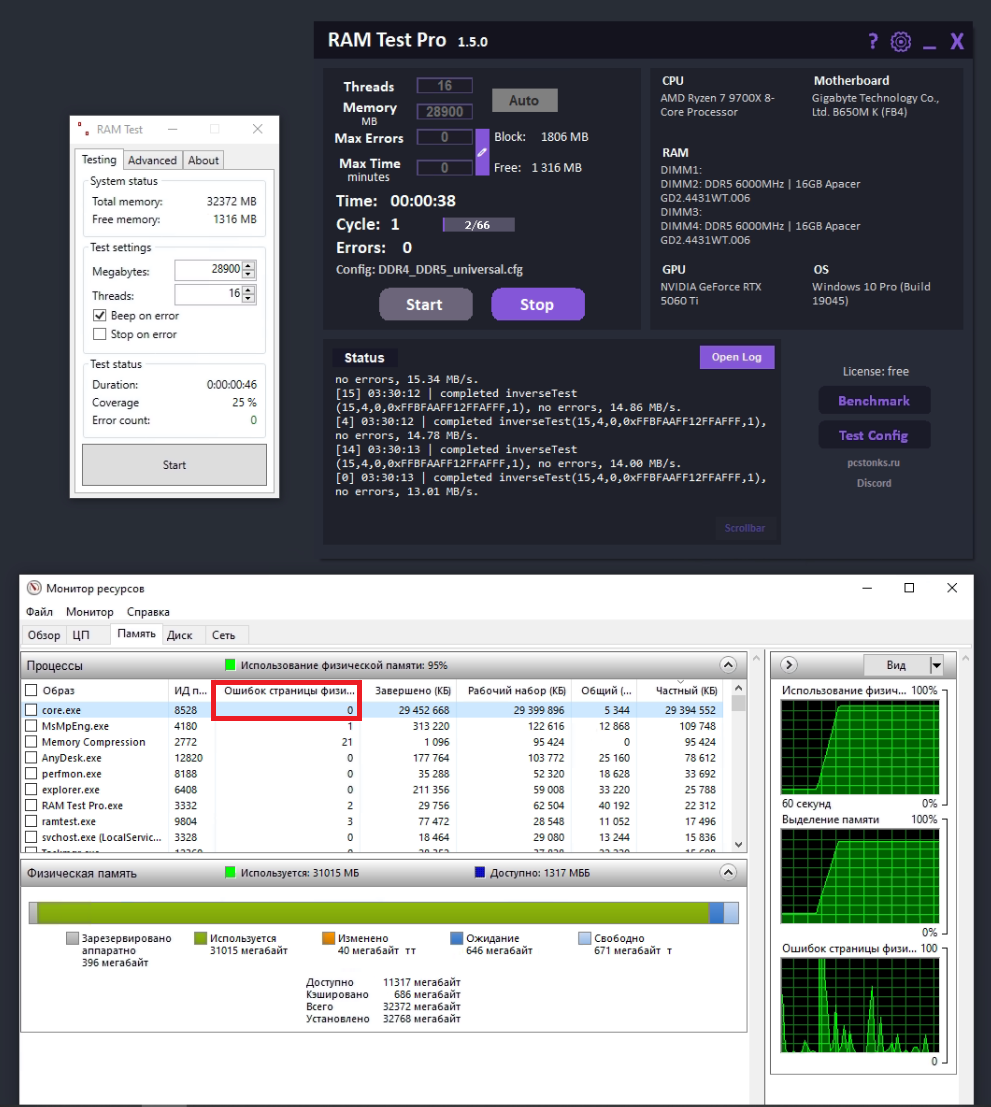Image resolution: width=991 pixels, height=1107 pixels.
Task: Click the process list vertical scrollbar
Action: tap(738, 766)
